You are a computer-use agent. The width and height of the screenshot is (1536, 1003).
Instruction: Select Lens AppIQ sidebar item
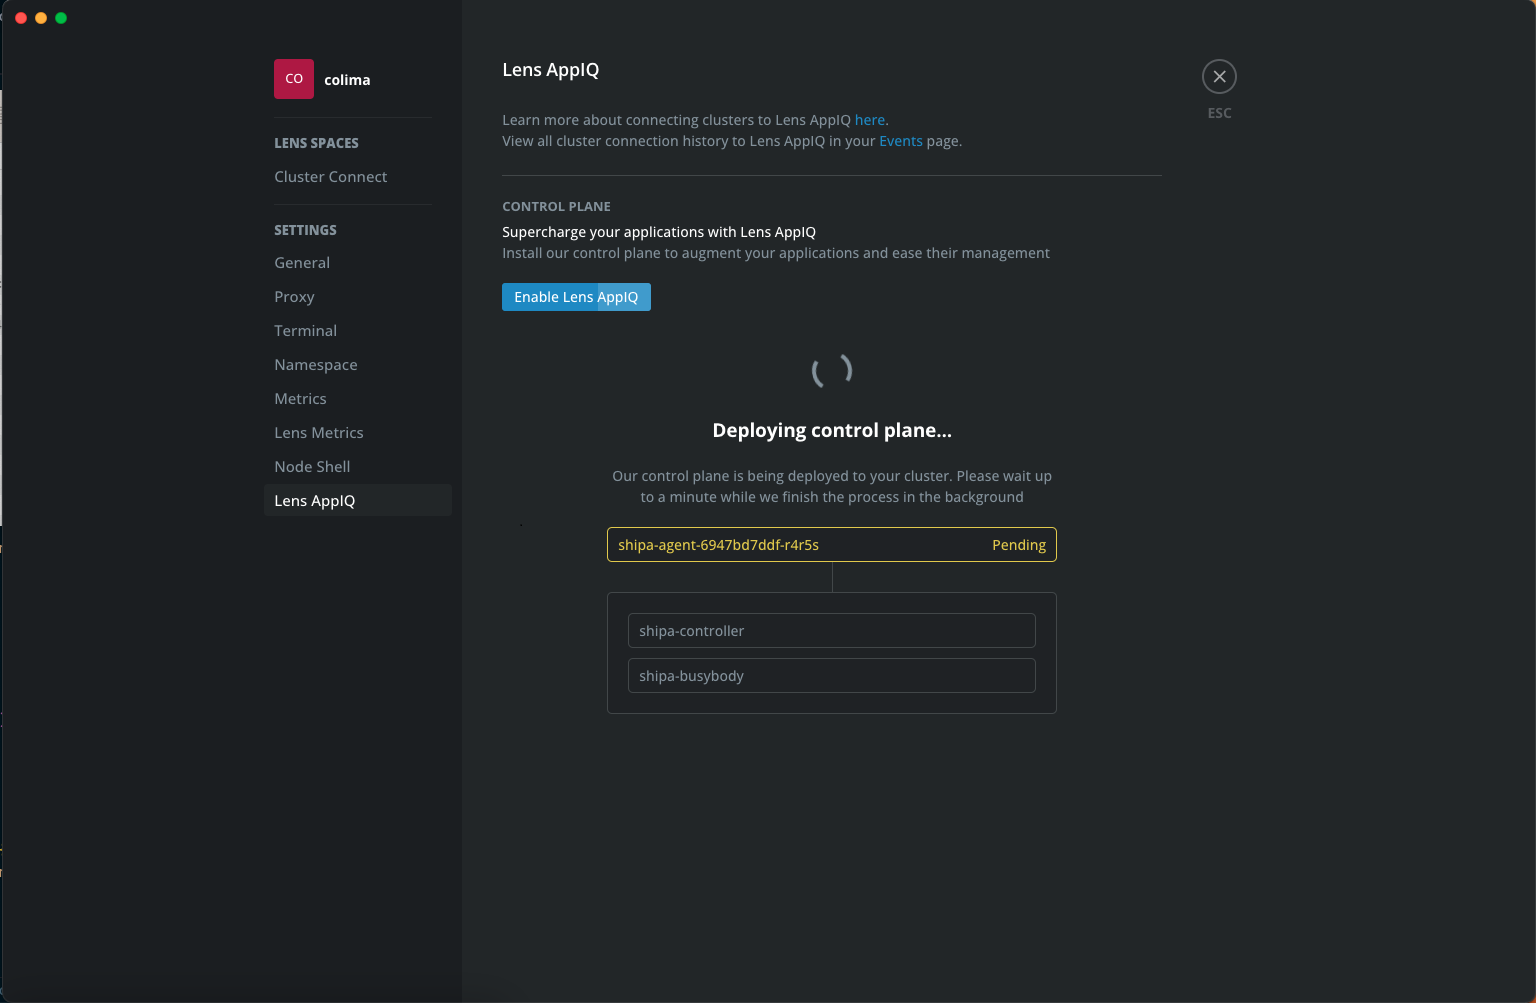coord(357,501)
